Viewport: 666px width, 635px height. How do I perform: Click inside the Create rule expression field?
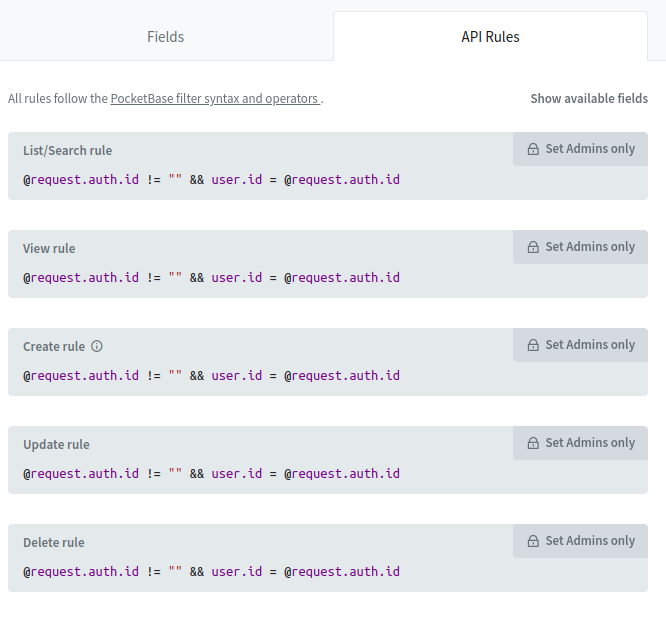tap(300, 376)
